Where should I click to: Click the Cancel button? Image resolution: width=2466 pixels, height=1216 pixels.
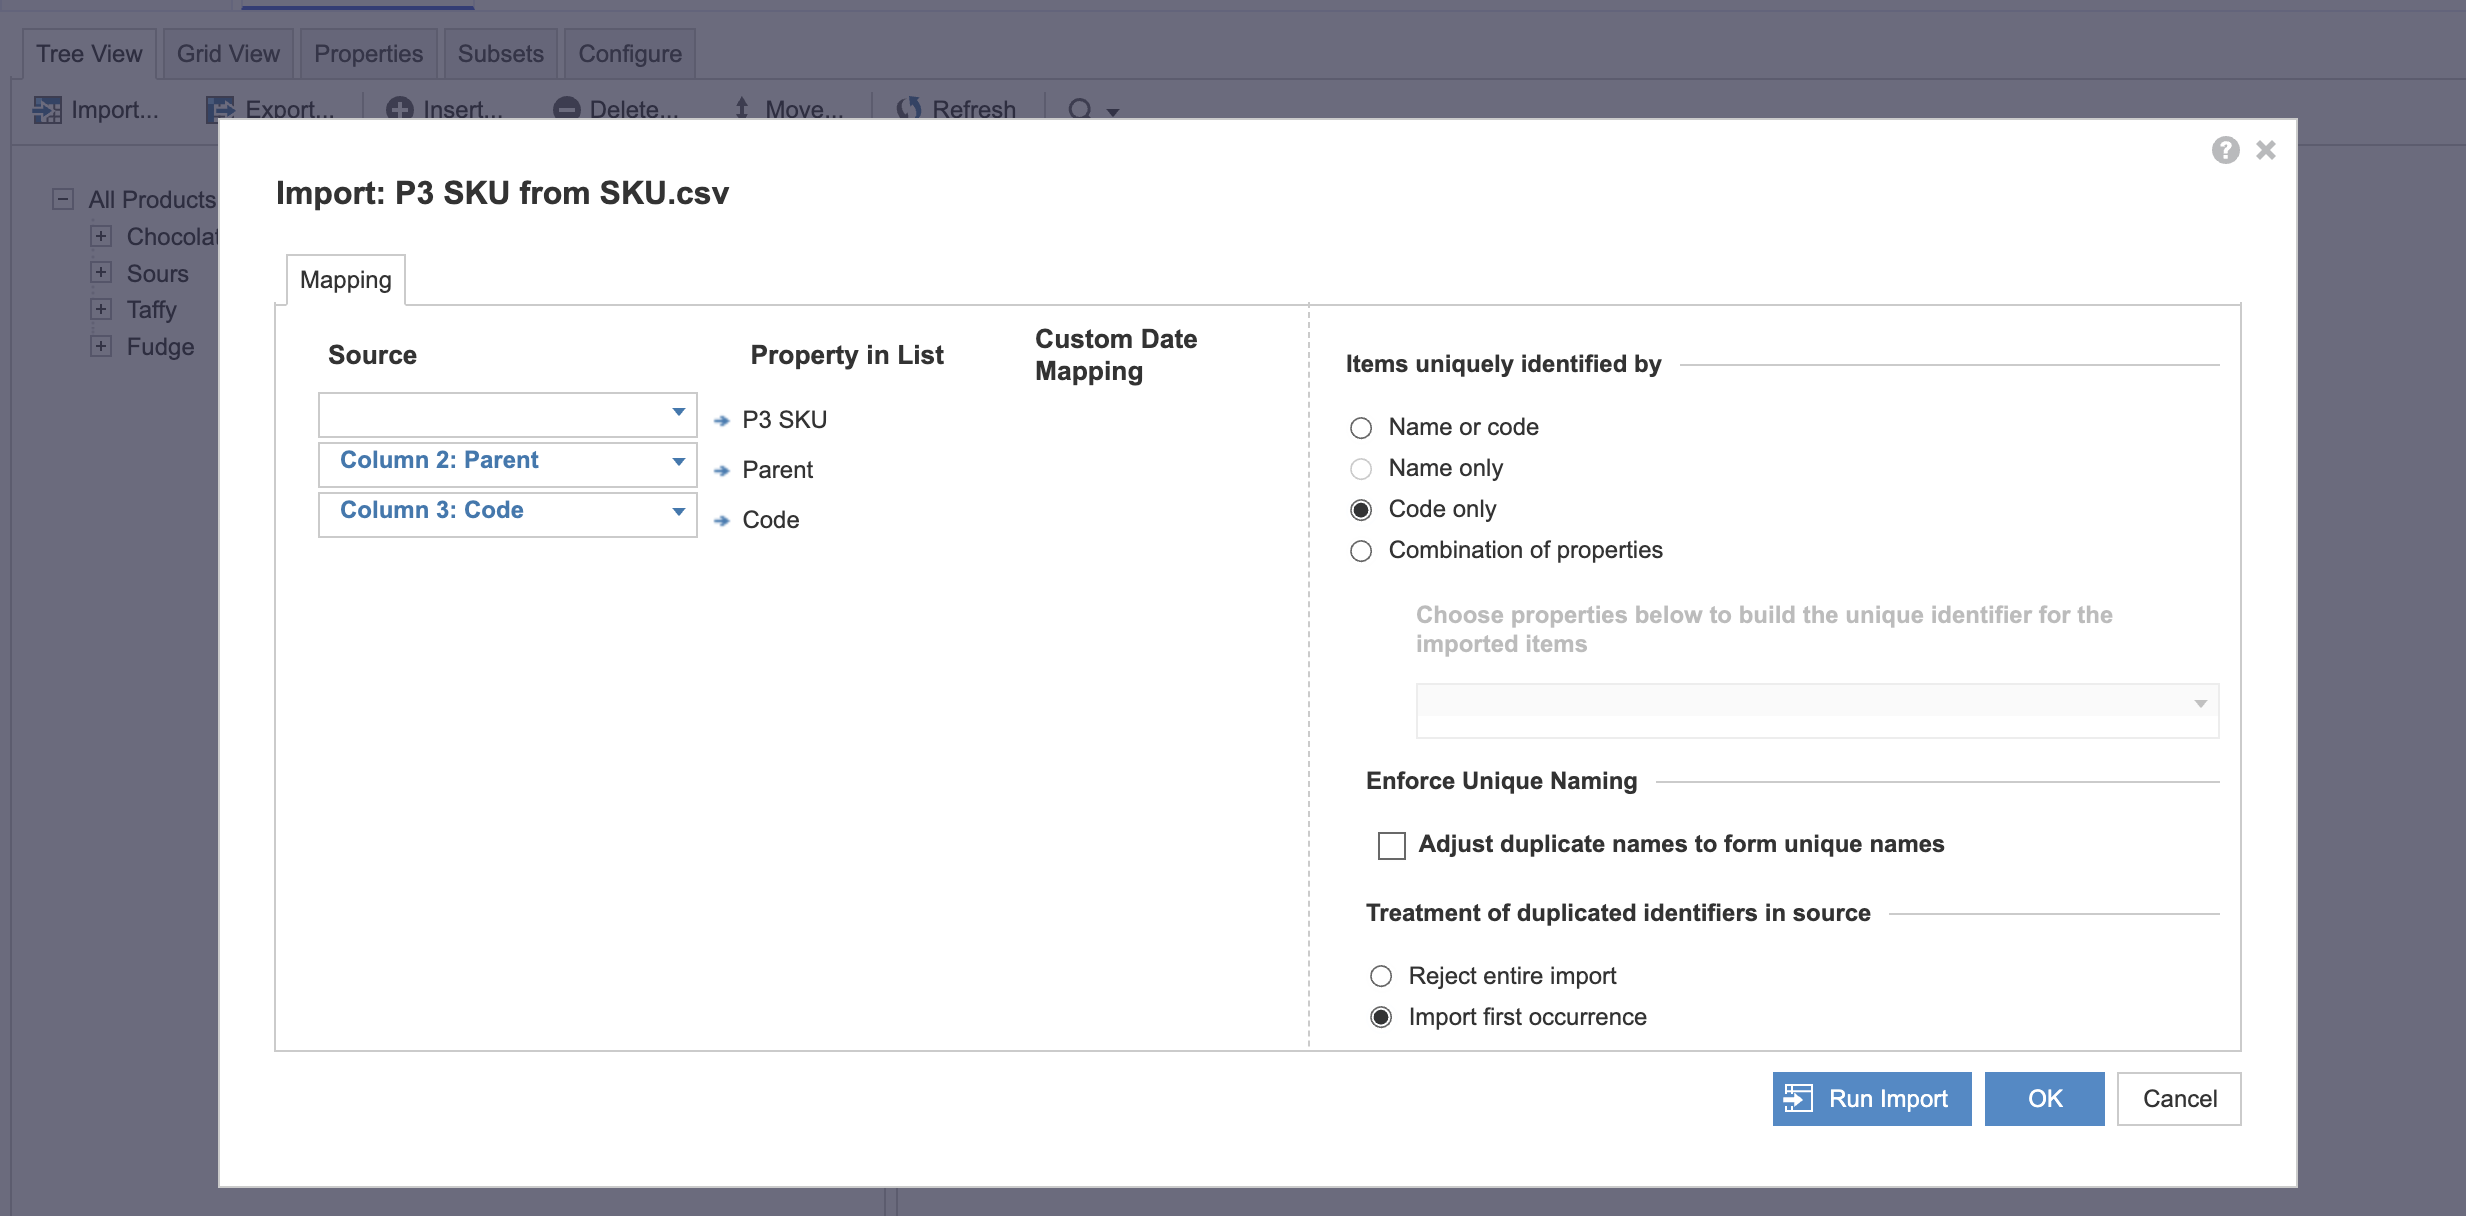tap(2178, 1099)
